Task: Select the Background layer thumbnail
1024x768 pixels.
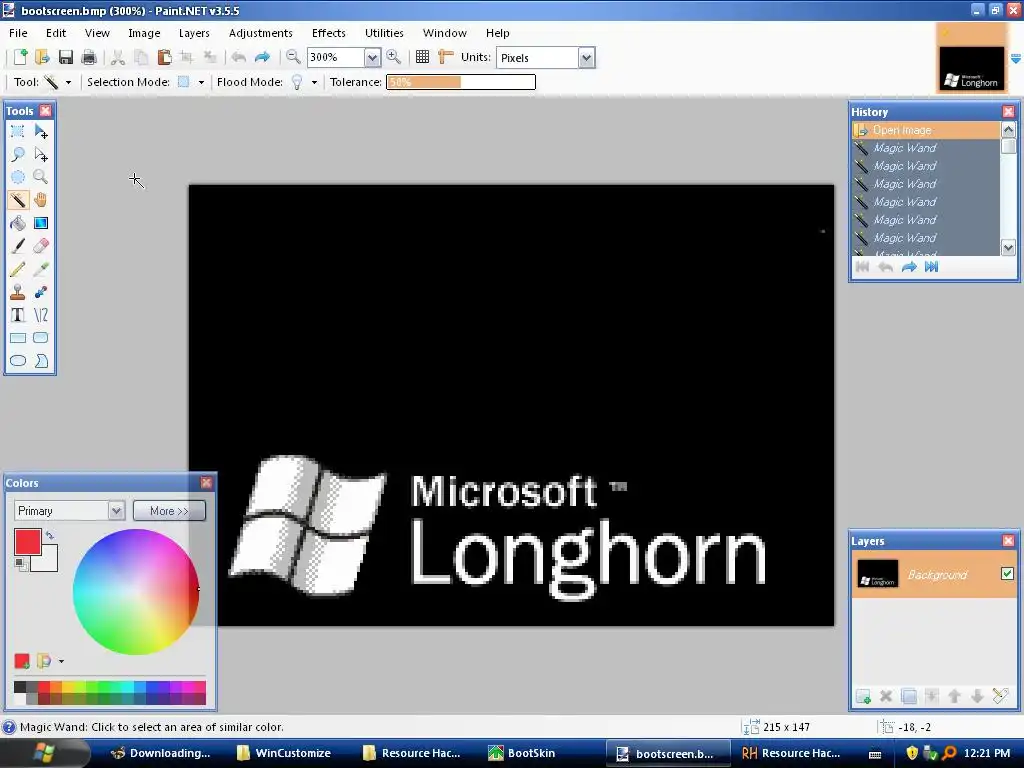Action: (877, 574)
